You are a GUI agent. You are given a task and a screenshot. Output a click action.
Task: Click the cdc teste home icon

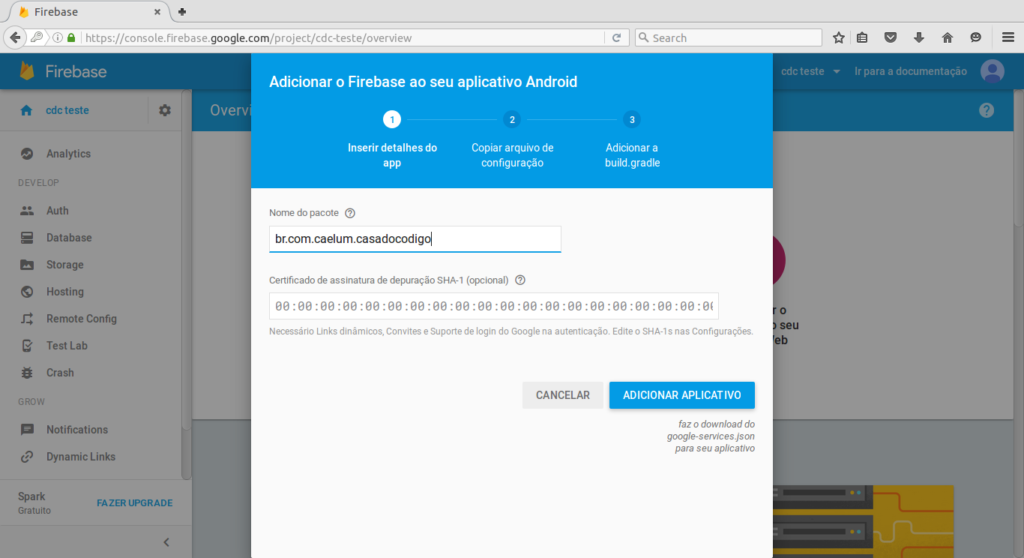26,110
